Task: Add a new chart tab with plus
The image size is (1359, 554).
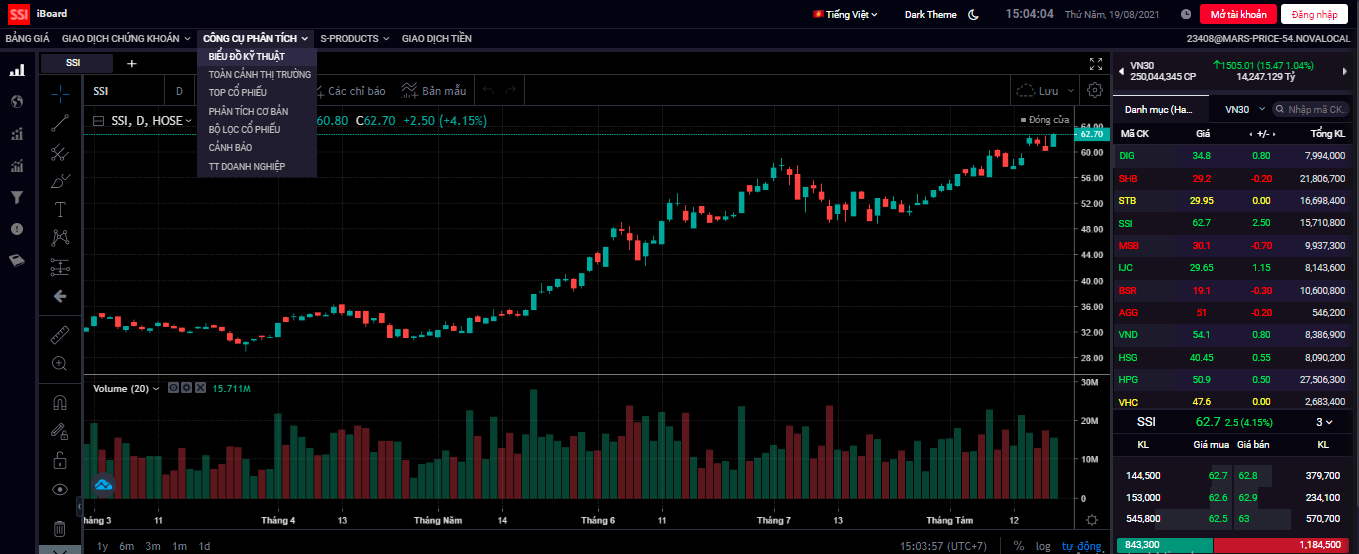Action: point(131,63)
